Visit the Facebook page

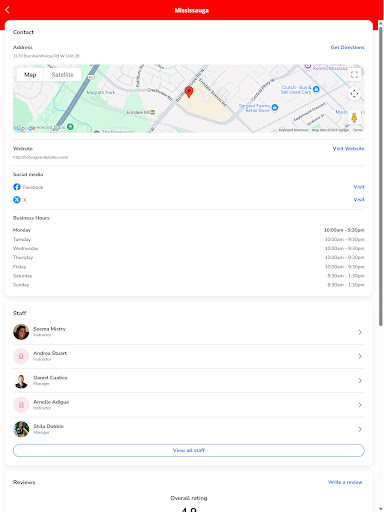point(359,187)
